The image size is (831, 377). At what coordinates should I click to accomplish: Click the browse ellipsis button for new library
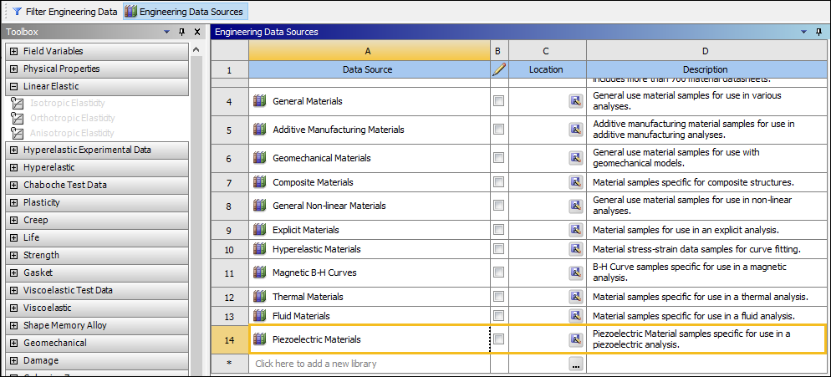point(576,364)
